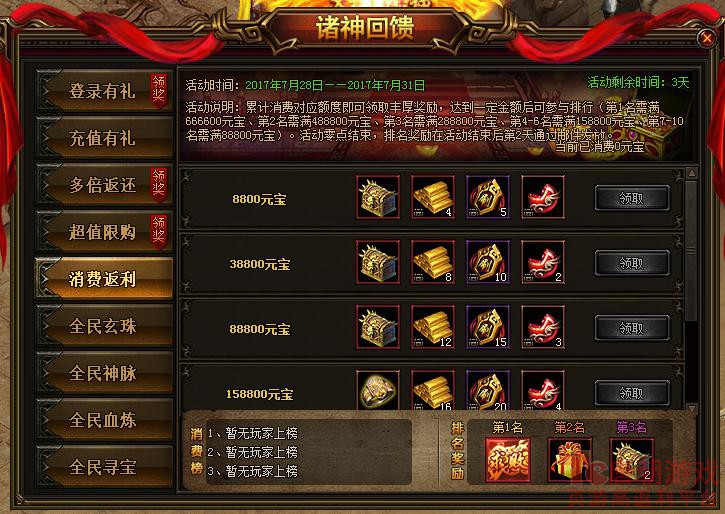Select the 全民玄珠 tab
Image resolution: width=725 pixels, height=514 pixels.
(x=104, y=326)
